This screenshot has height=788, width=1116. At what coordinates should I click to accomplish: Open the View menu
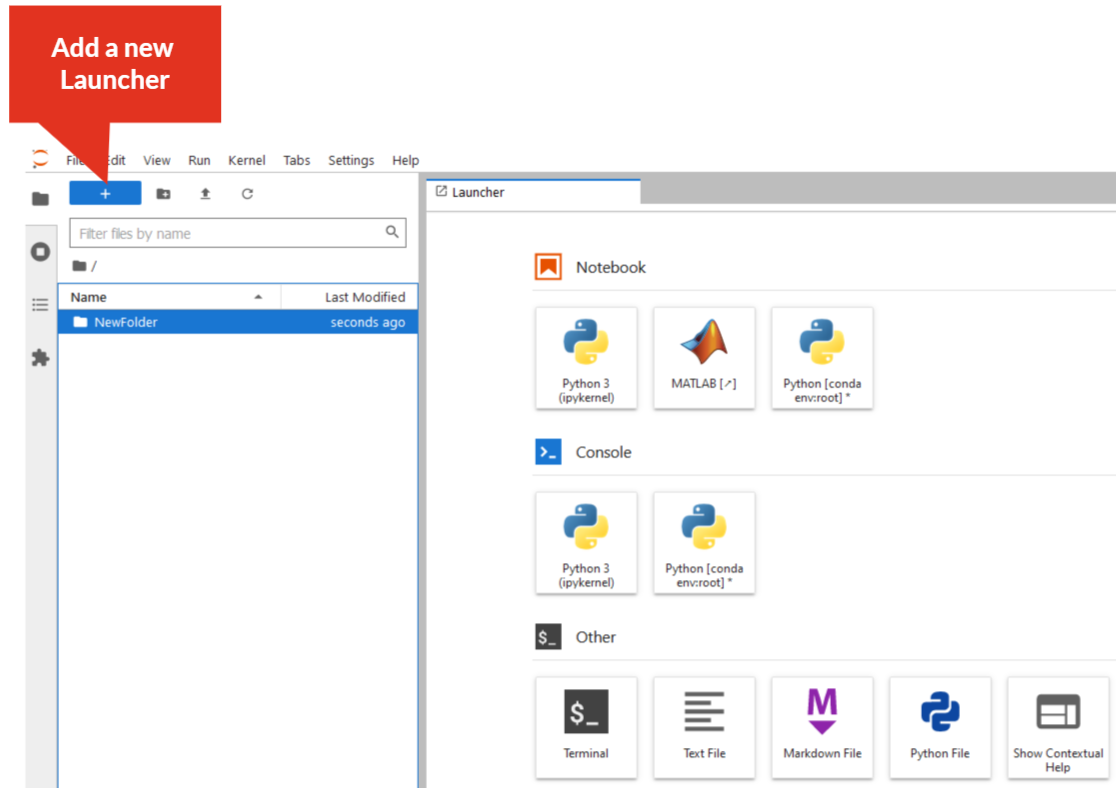[x=157, y=160]
